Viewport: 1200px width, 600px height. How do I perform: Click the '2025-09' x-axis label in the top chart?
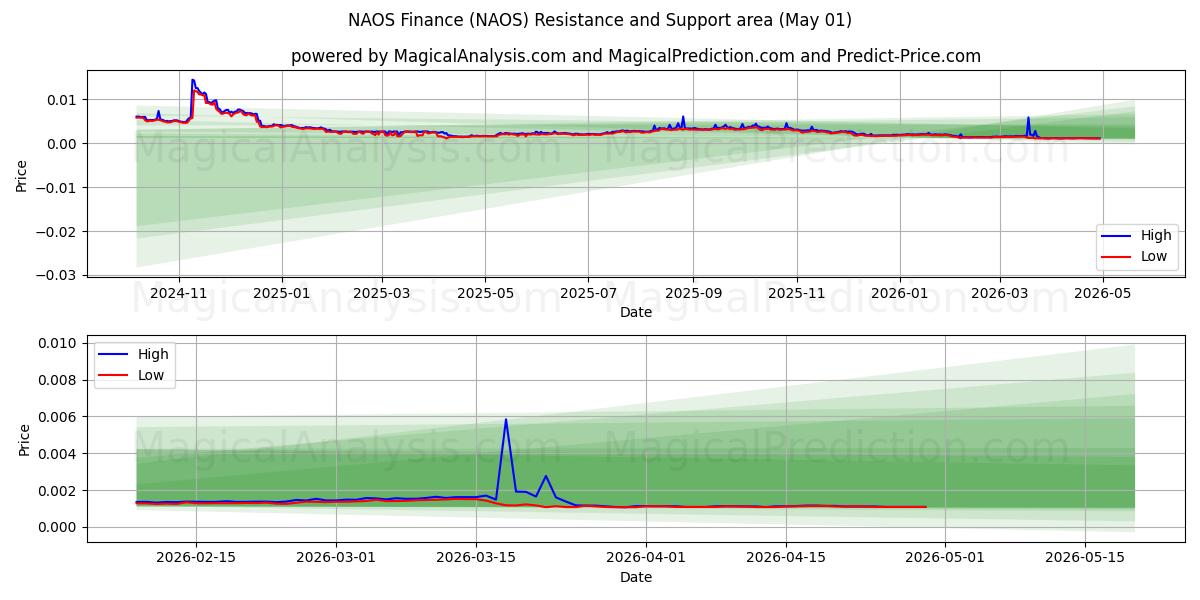(x=693, y=293)
